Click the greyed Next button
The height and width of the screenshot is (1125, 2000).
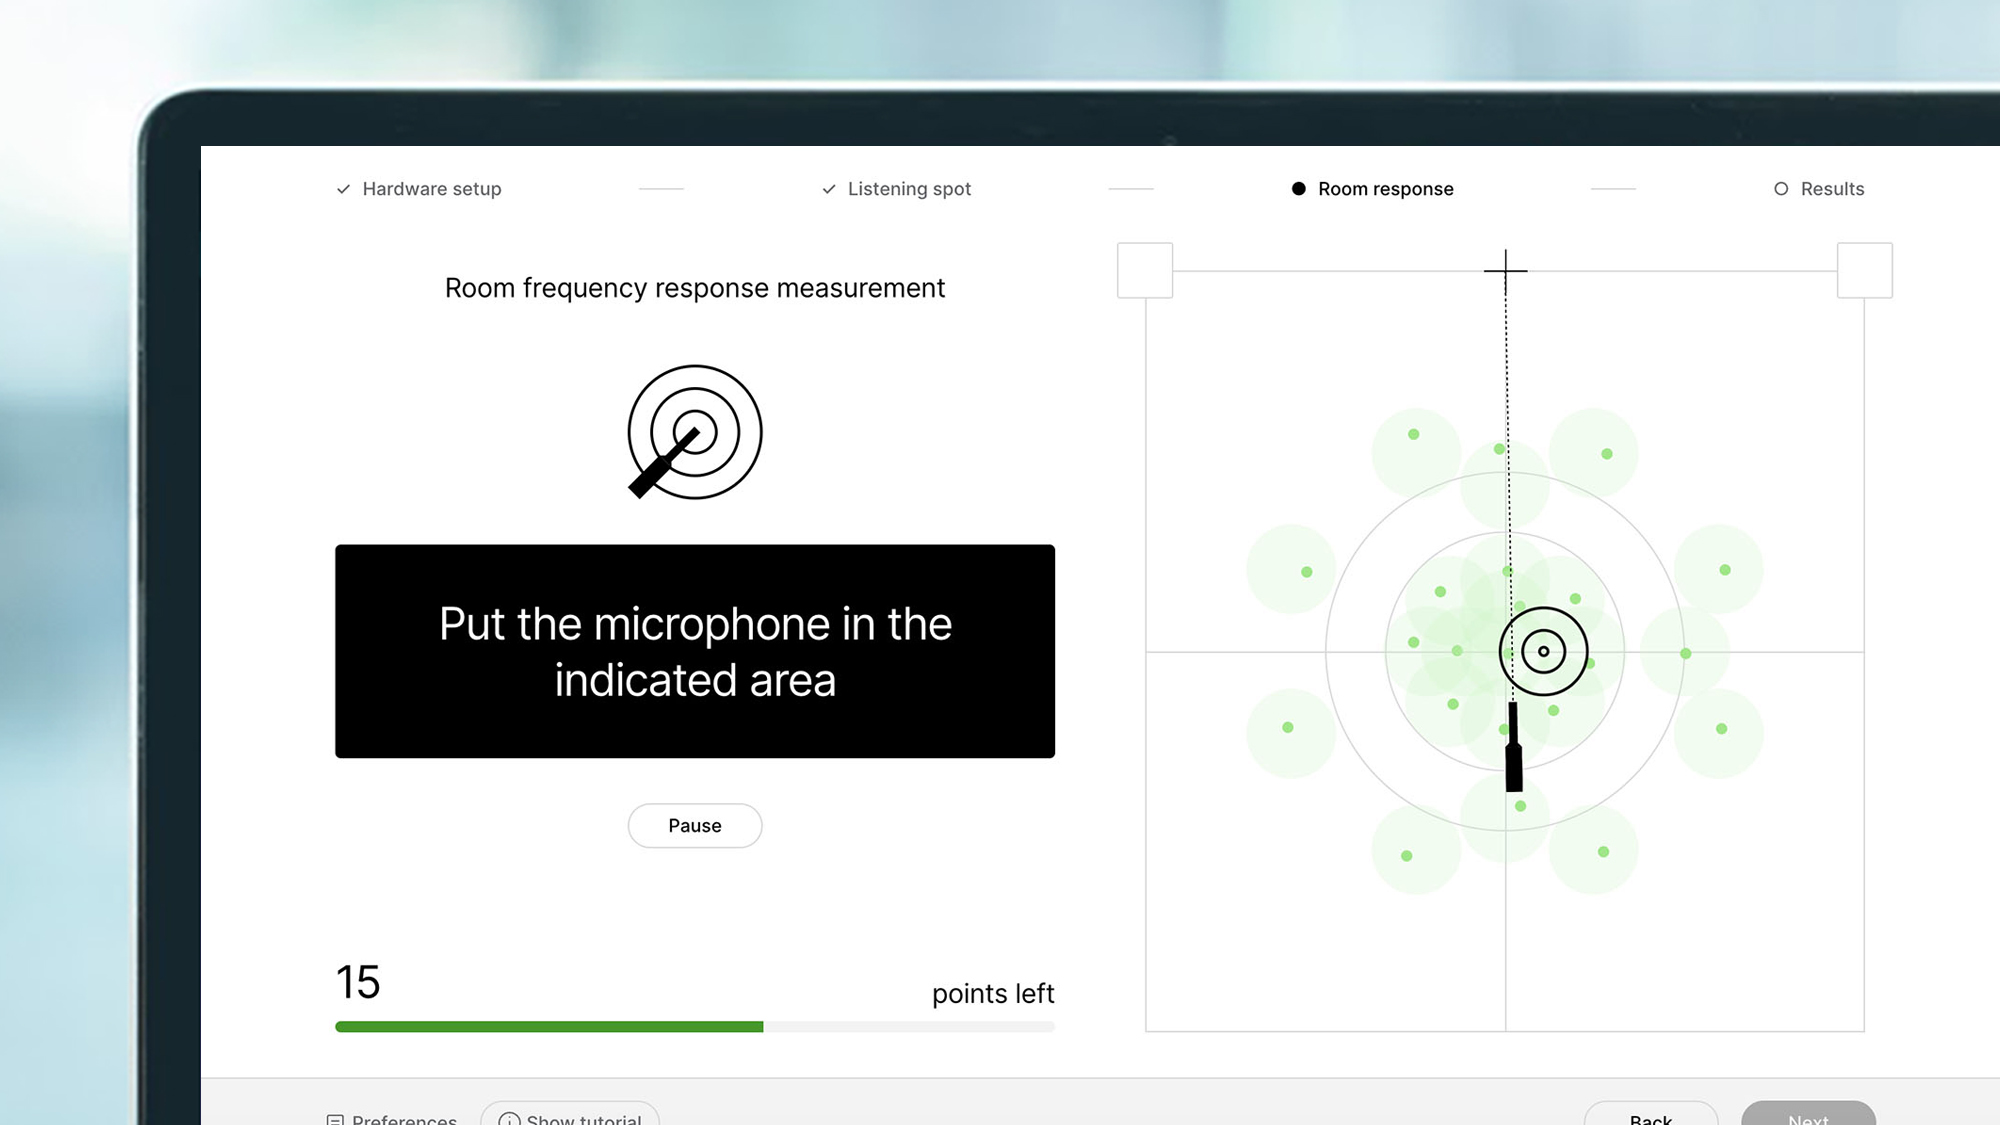tap(1807, 1117)
